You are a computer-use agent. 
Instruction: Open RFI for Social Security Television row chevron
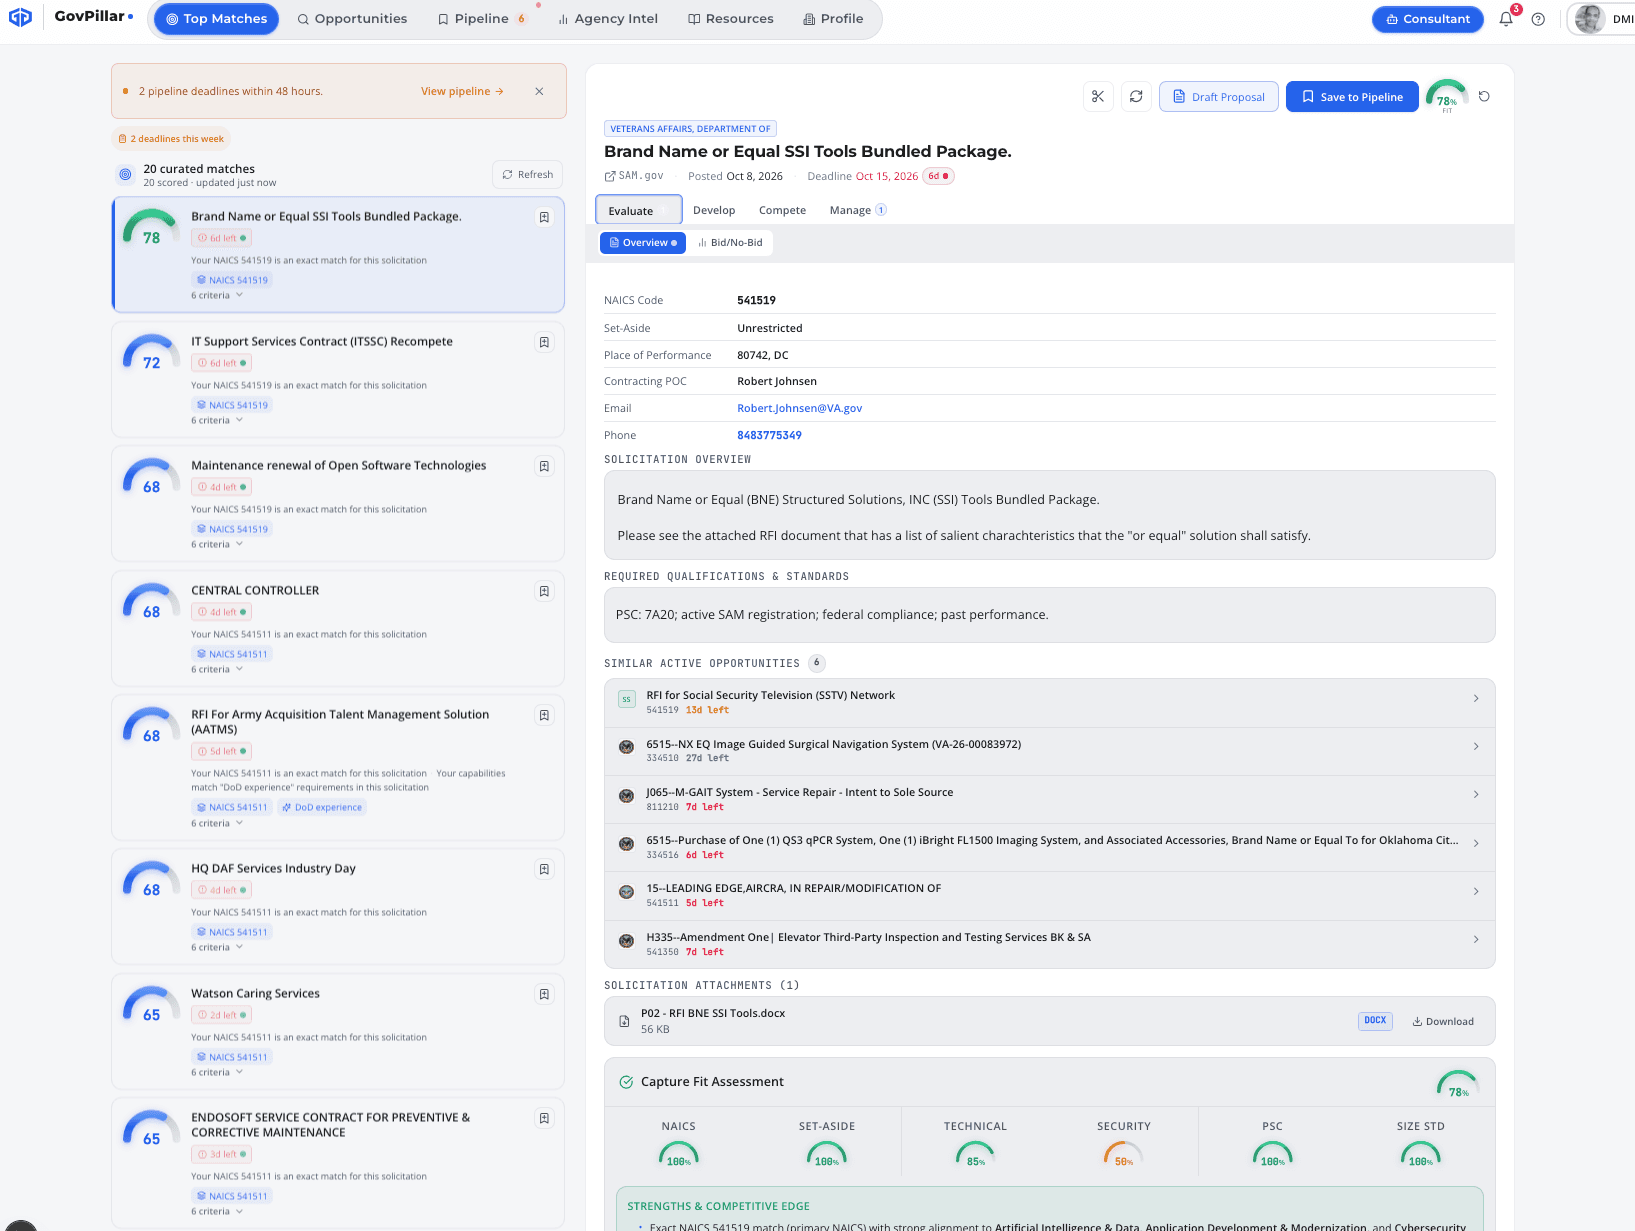pyautogui.click(x=1476, y=698)
